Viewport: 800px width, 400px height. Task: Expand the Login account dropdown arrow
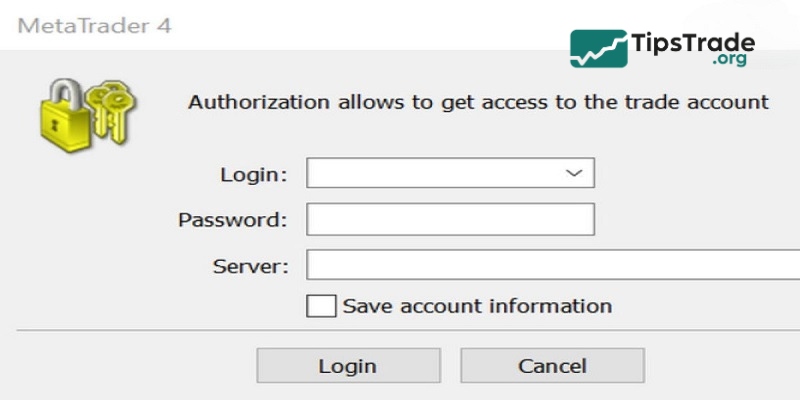pos(574,173)
